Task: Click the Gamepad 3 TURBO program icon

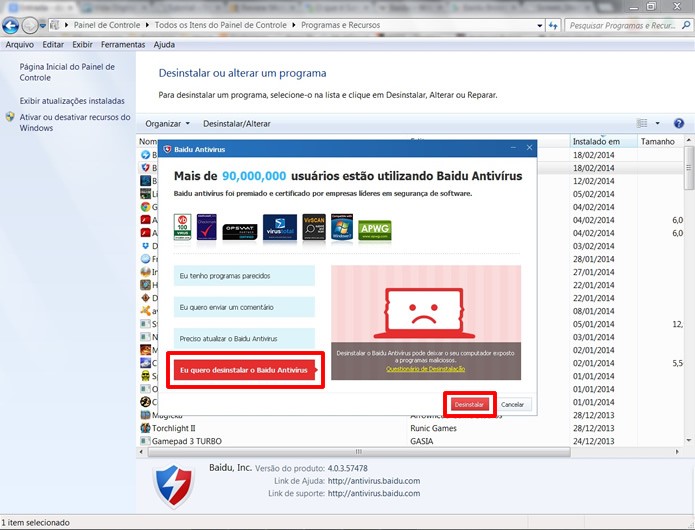Action: point(145,441)
